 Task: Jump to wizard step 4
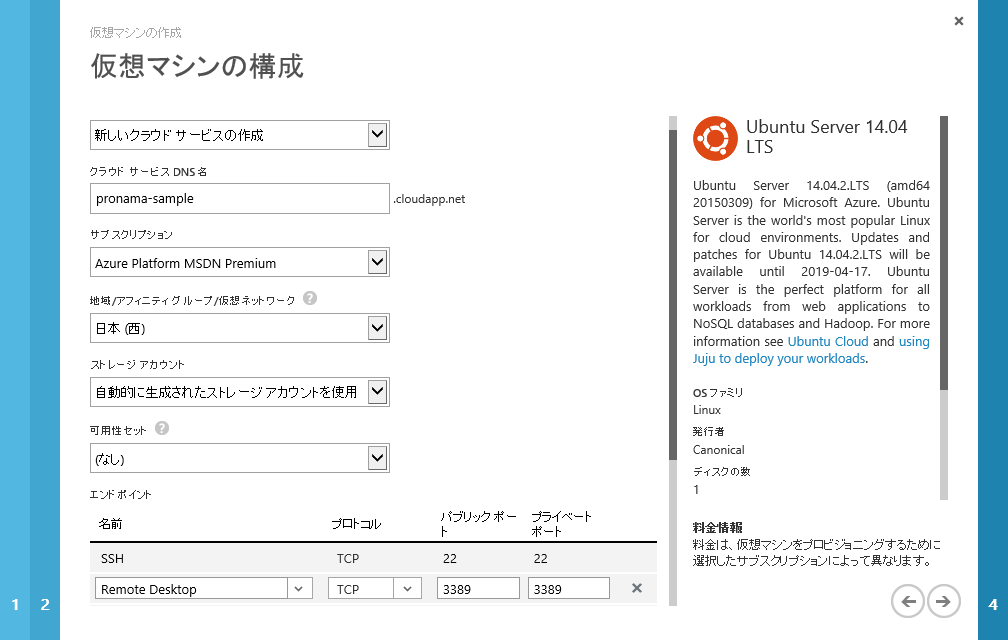(x=992, y=604)
